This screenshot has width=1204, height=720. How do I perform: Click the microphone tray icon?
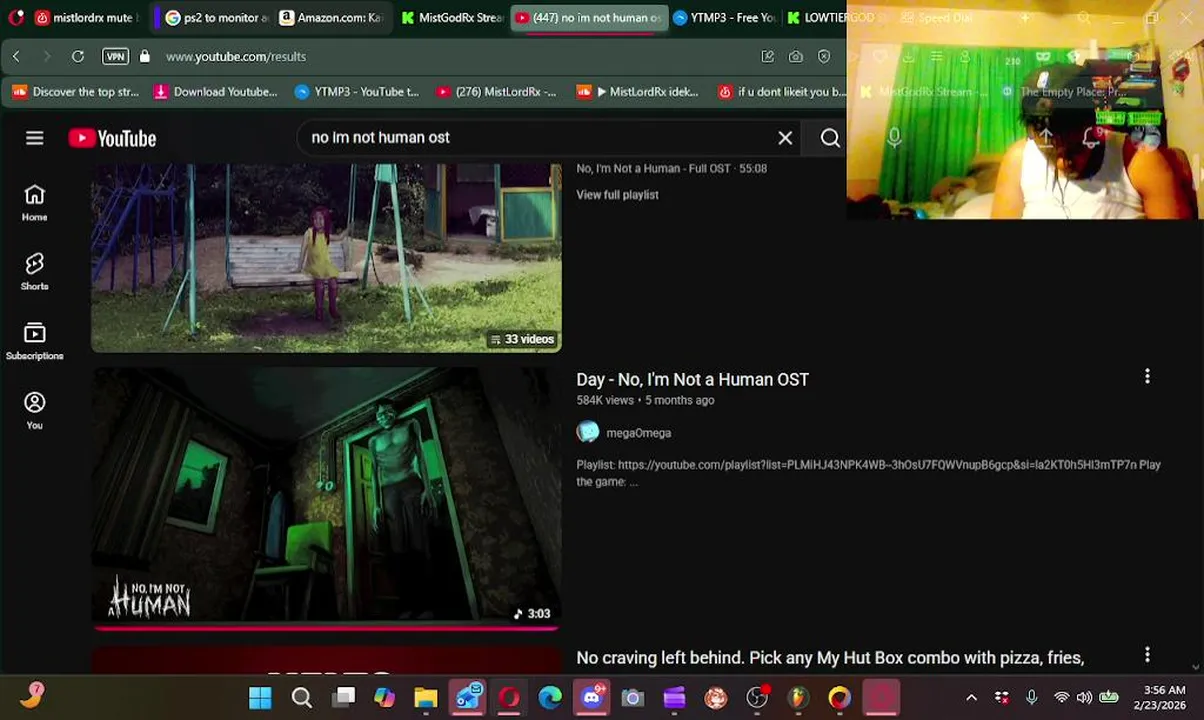1031,697
